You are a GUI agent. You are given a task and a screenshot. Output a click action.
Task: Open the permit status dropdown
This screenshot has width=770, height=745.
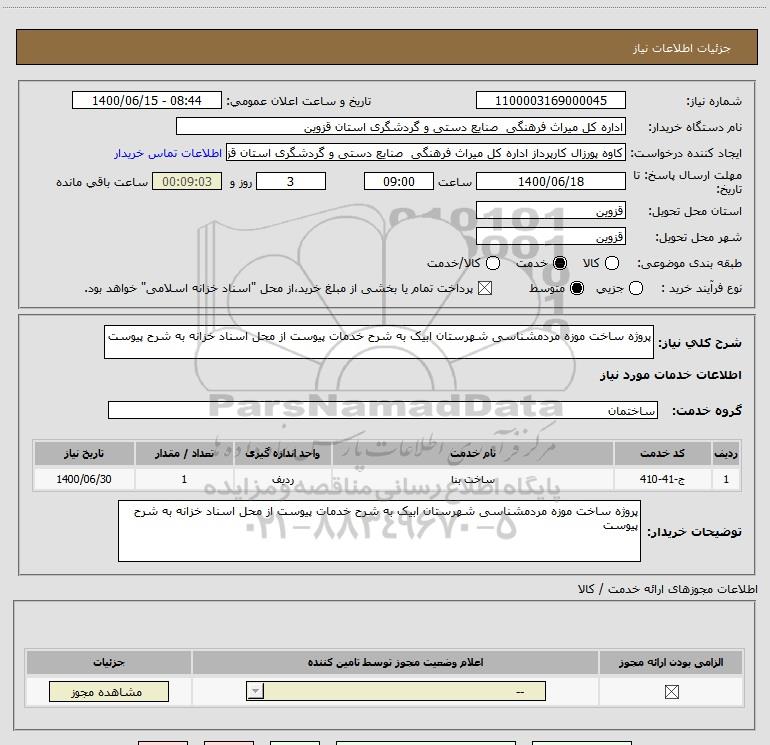(x=396, y=691)
